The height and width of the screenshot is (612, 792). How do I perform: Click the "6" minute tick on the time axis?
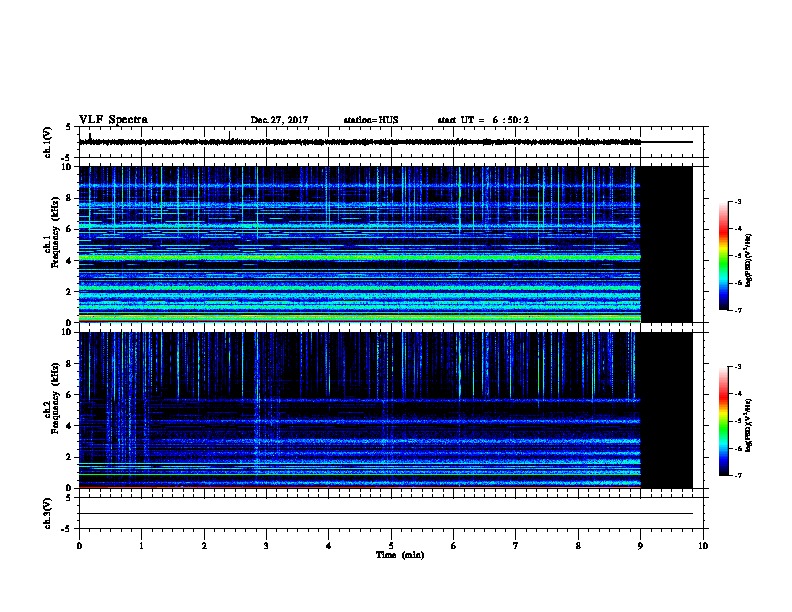[453, 546]
